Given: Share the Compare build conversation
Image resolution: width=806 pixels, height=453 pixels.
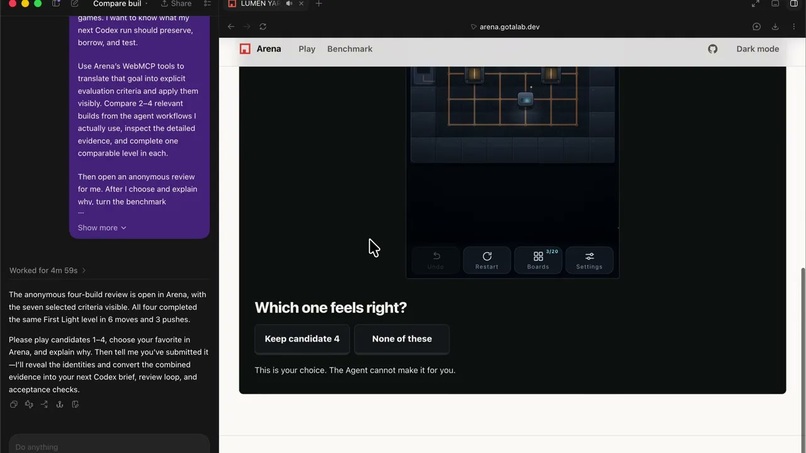Looking at the screenshot, I should pos(176,4).
